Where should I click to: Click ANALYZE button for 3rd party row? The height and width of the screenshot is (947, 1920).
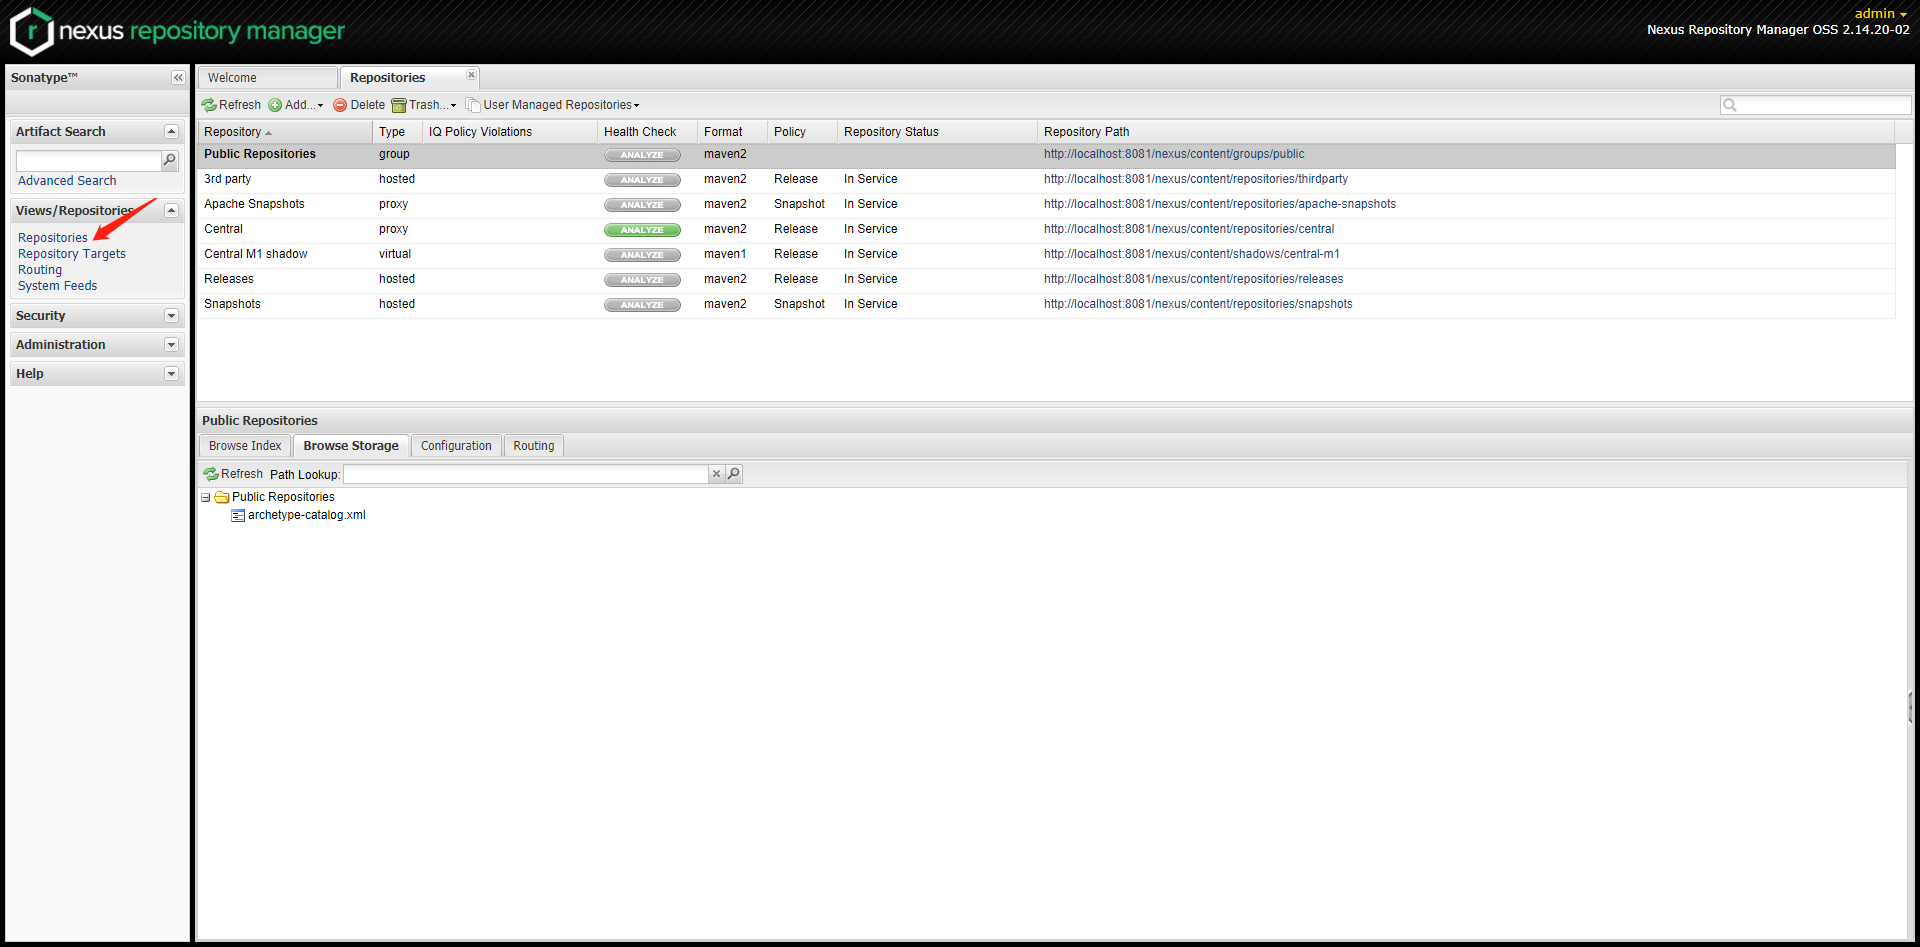(x=642, y=180)
